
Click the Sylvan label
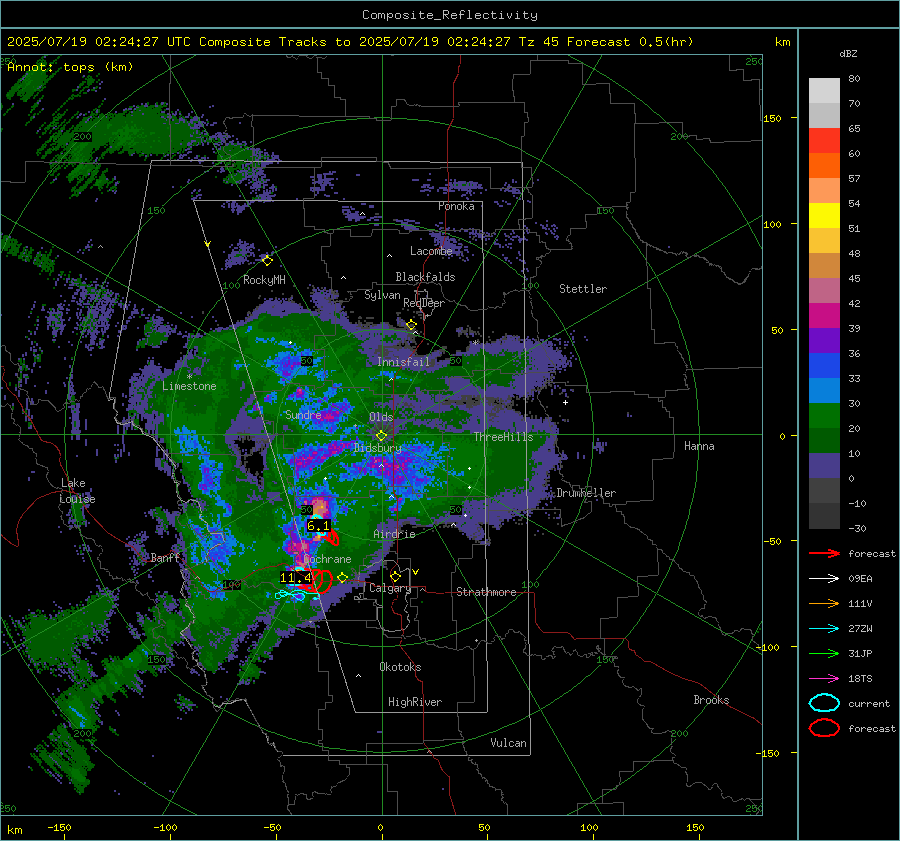tap(382, 296)
